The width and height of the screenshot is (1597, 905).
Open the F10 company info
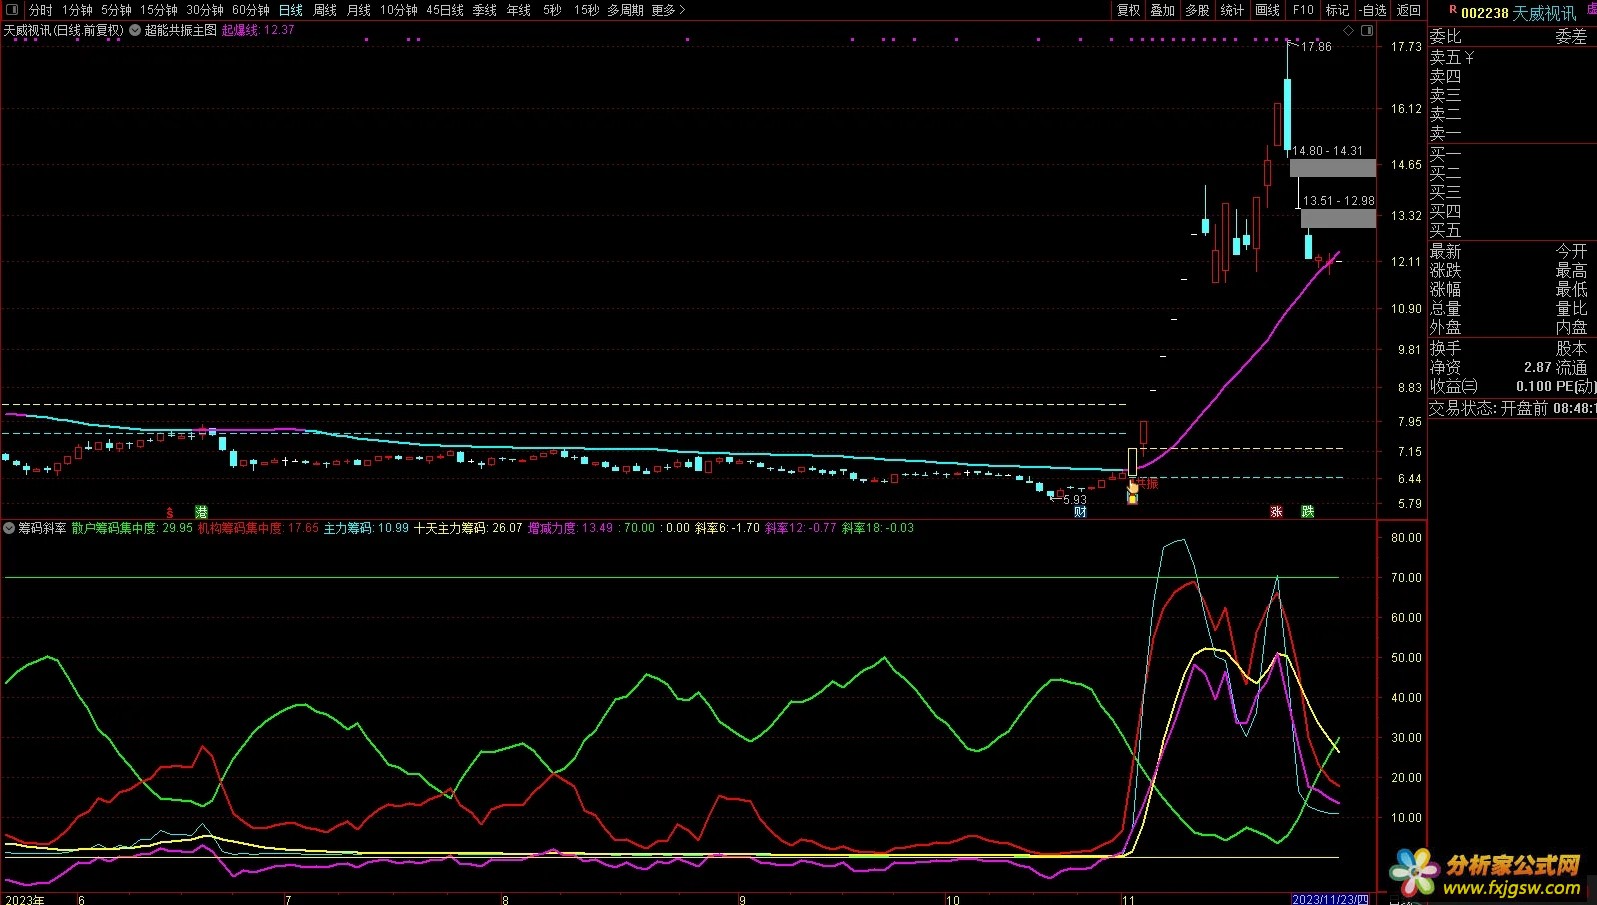pos(1303,9)
